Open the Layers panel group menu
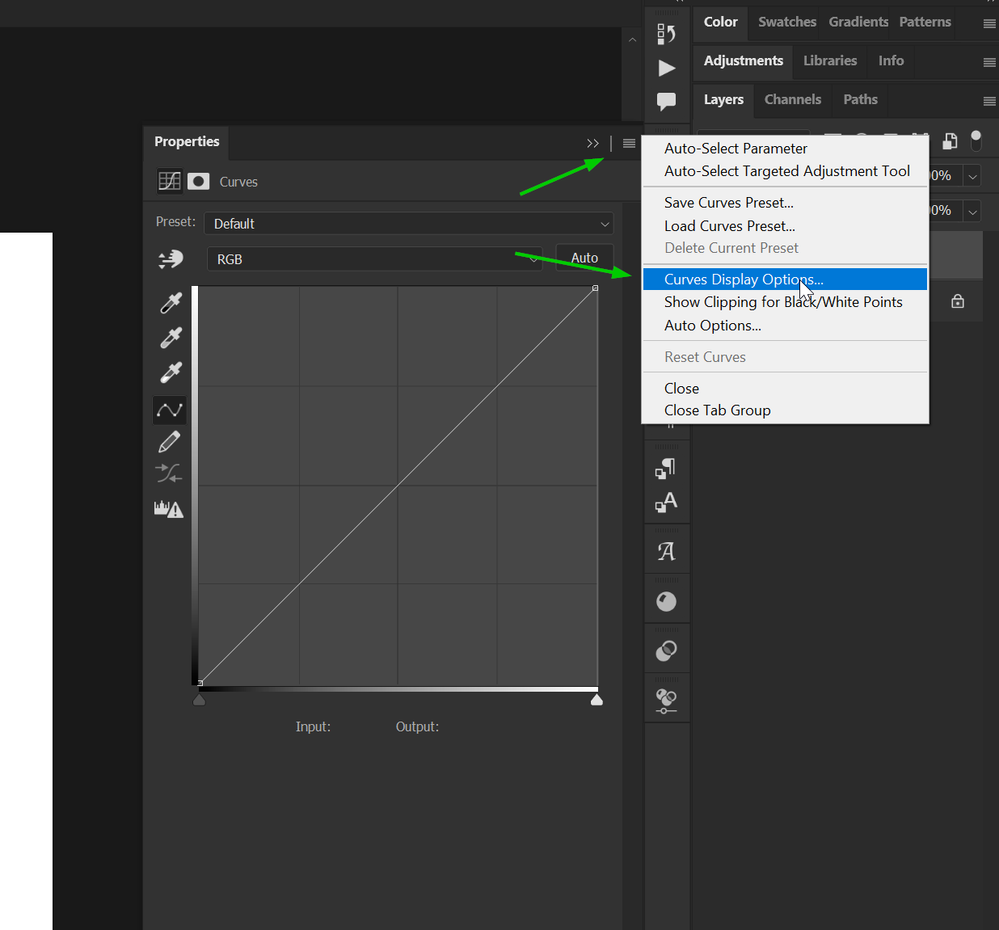999x930 pixels. tap(989, 101)
